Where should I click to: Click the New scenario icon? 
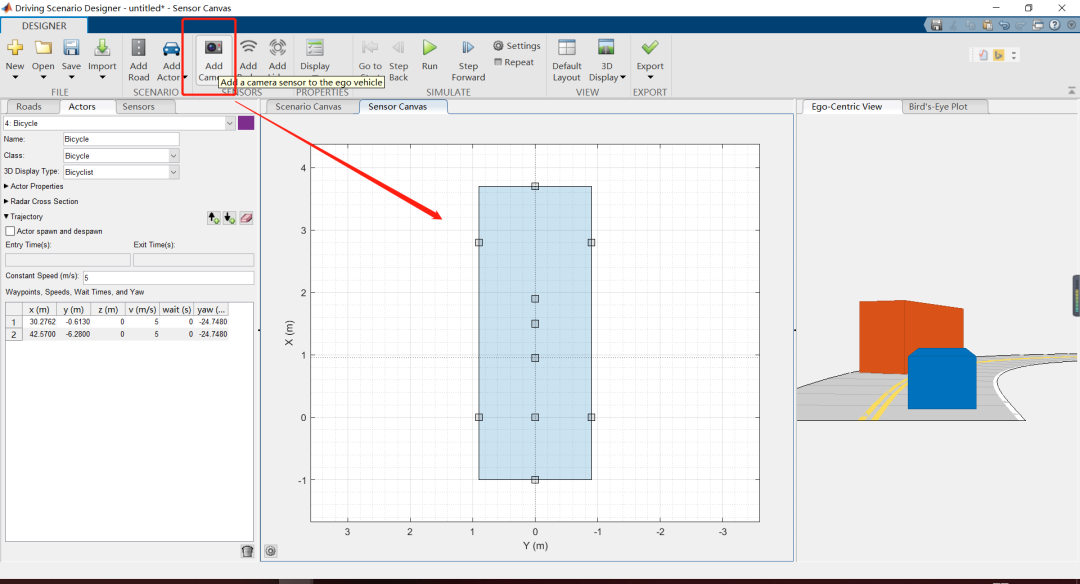tap(14, 48)
